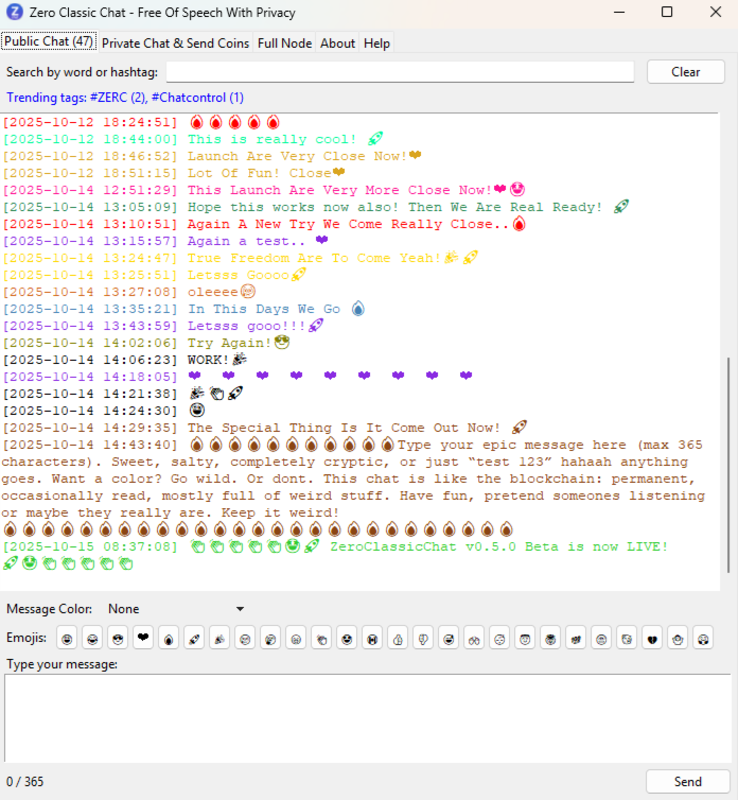Insert the grinning face emoji

pyautogui.click(x=67, y=638)
